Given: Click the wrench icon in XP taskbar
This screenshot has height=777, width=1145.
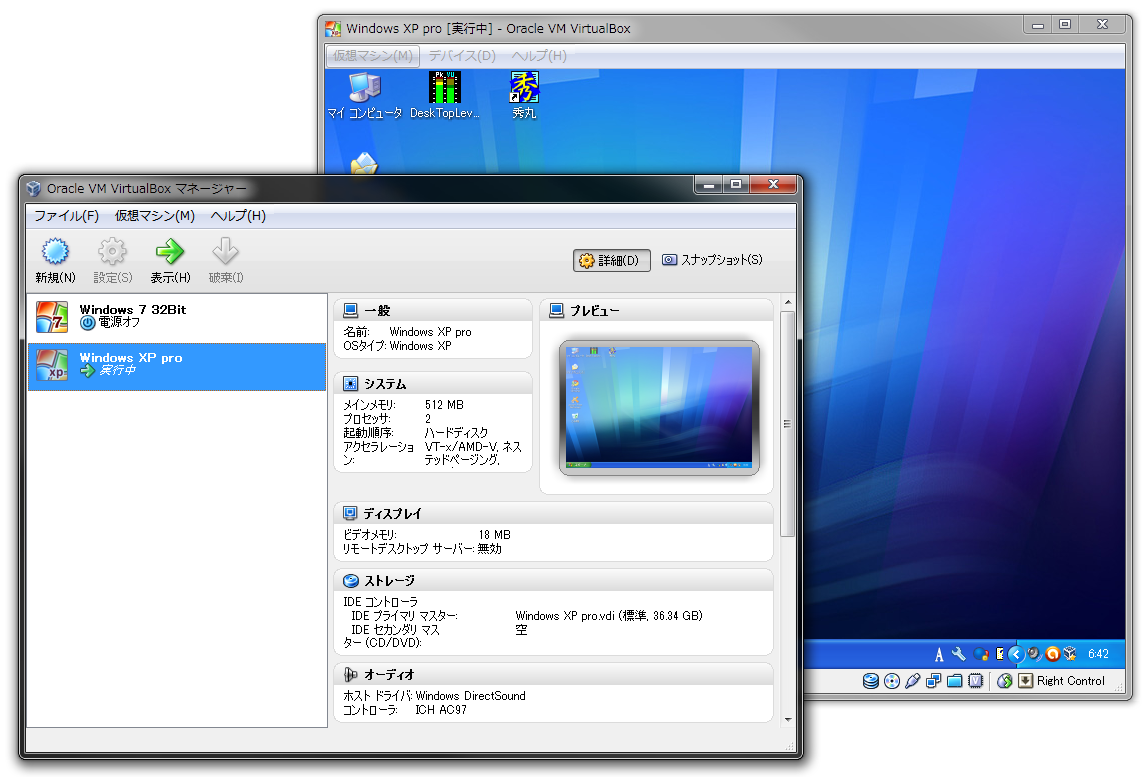Looking at the screenshot, I should click(959, 654).
